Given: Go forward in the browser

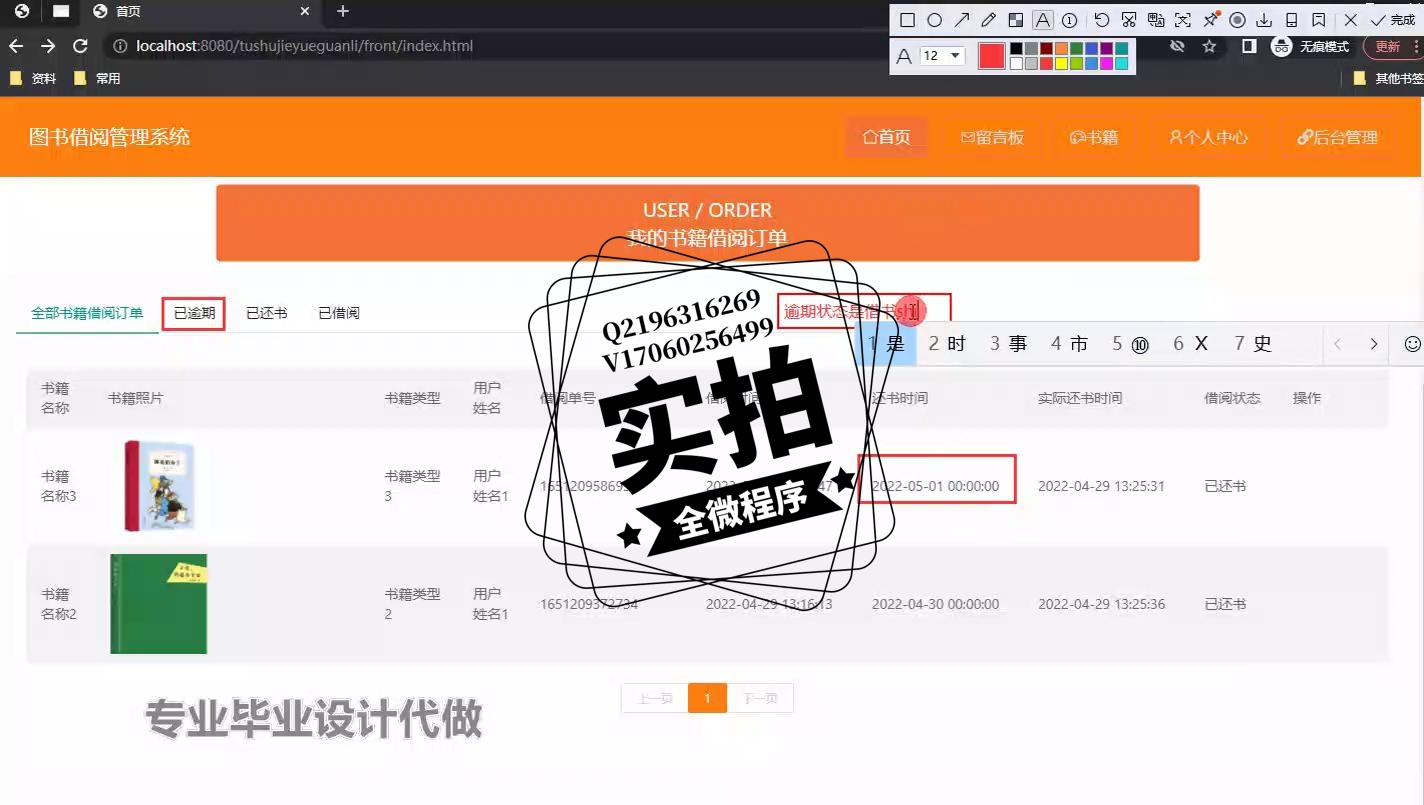Looking at the screenshot, I should point(48,46).
